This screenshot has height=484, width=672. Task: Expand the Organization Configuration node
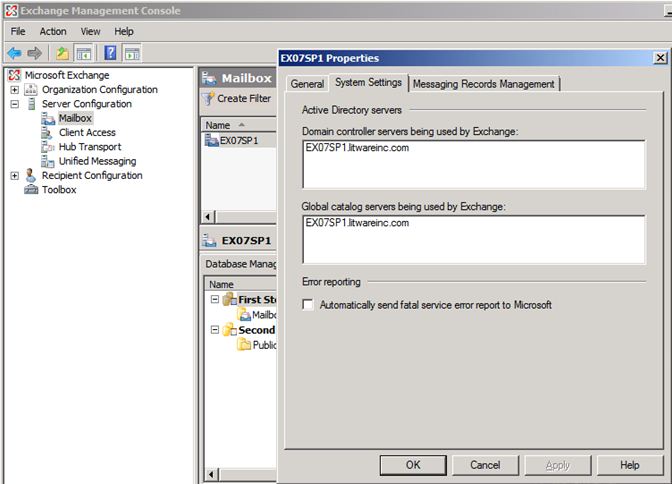[x=15, y=90]
